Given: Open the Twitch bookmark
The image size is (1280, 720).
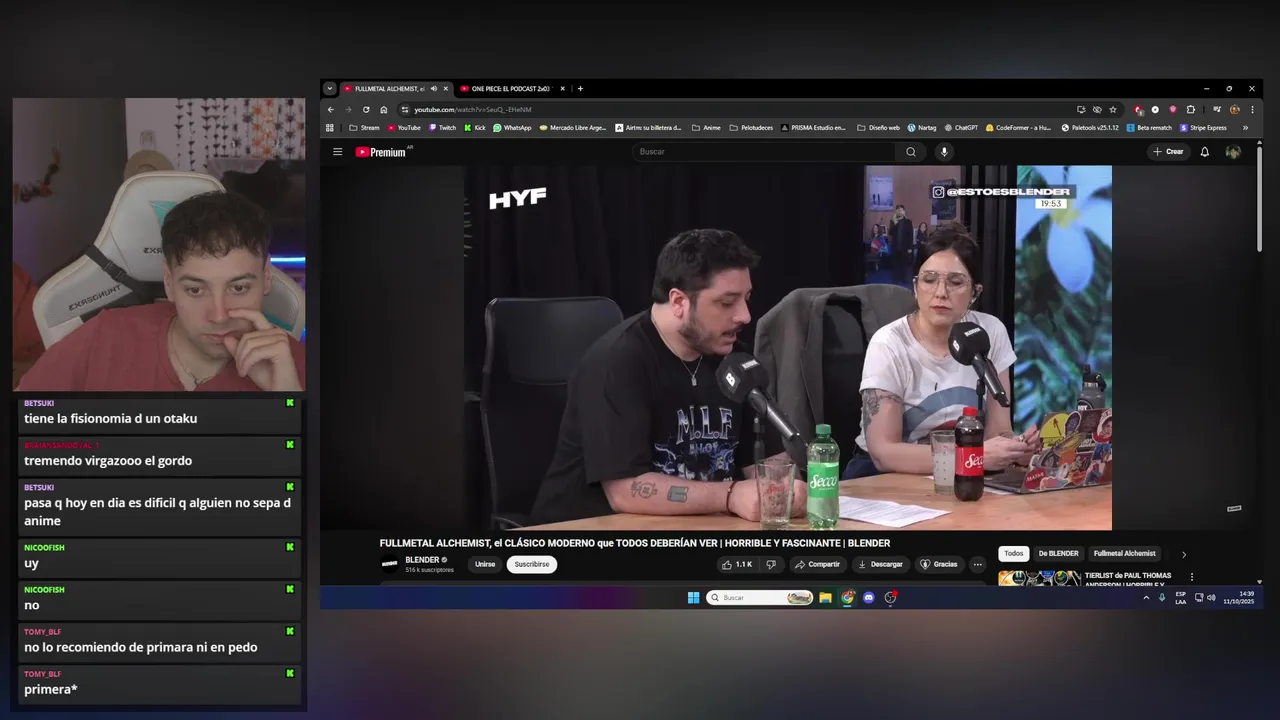Looking at the screenshot, I should point(442,128).
